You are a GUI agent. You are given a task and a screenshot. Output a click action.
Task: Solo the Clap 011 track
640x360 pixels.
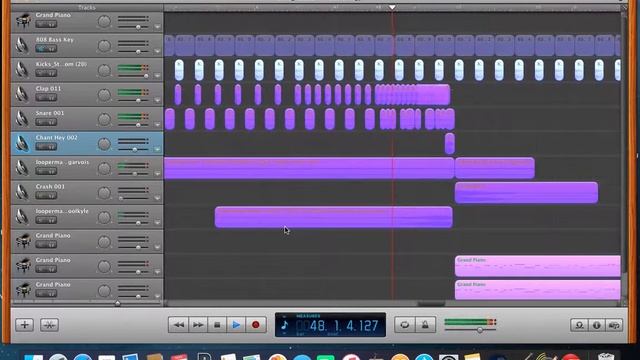(x=51, y=98)
